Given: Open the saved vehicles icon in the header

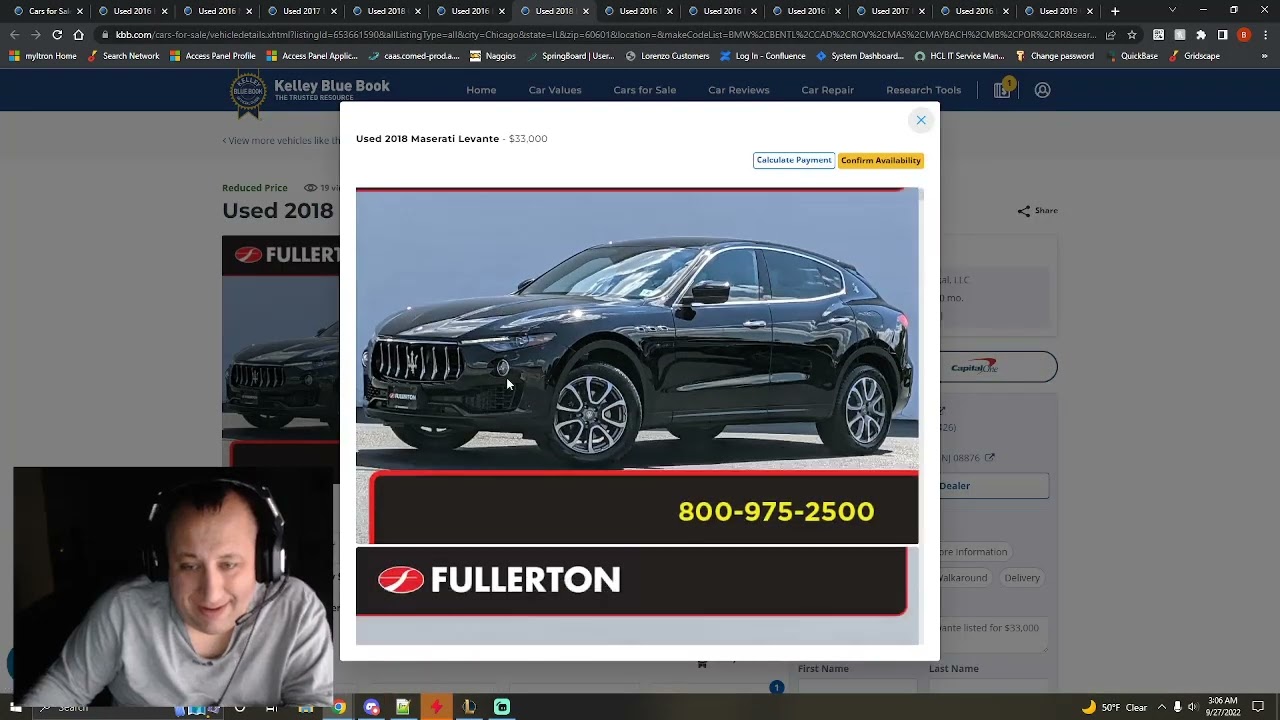Looking at the screenshot, I should [1002, 90].
